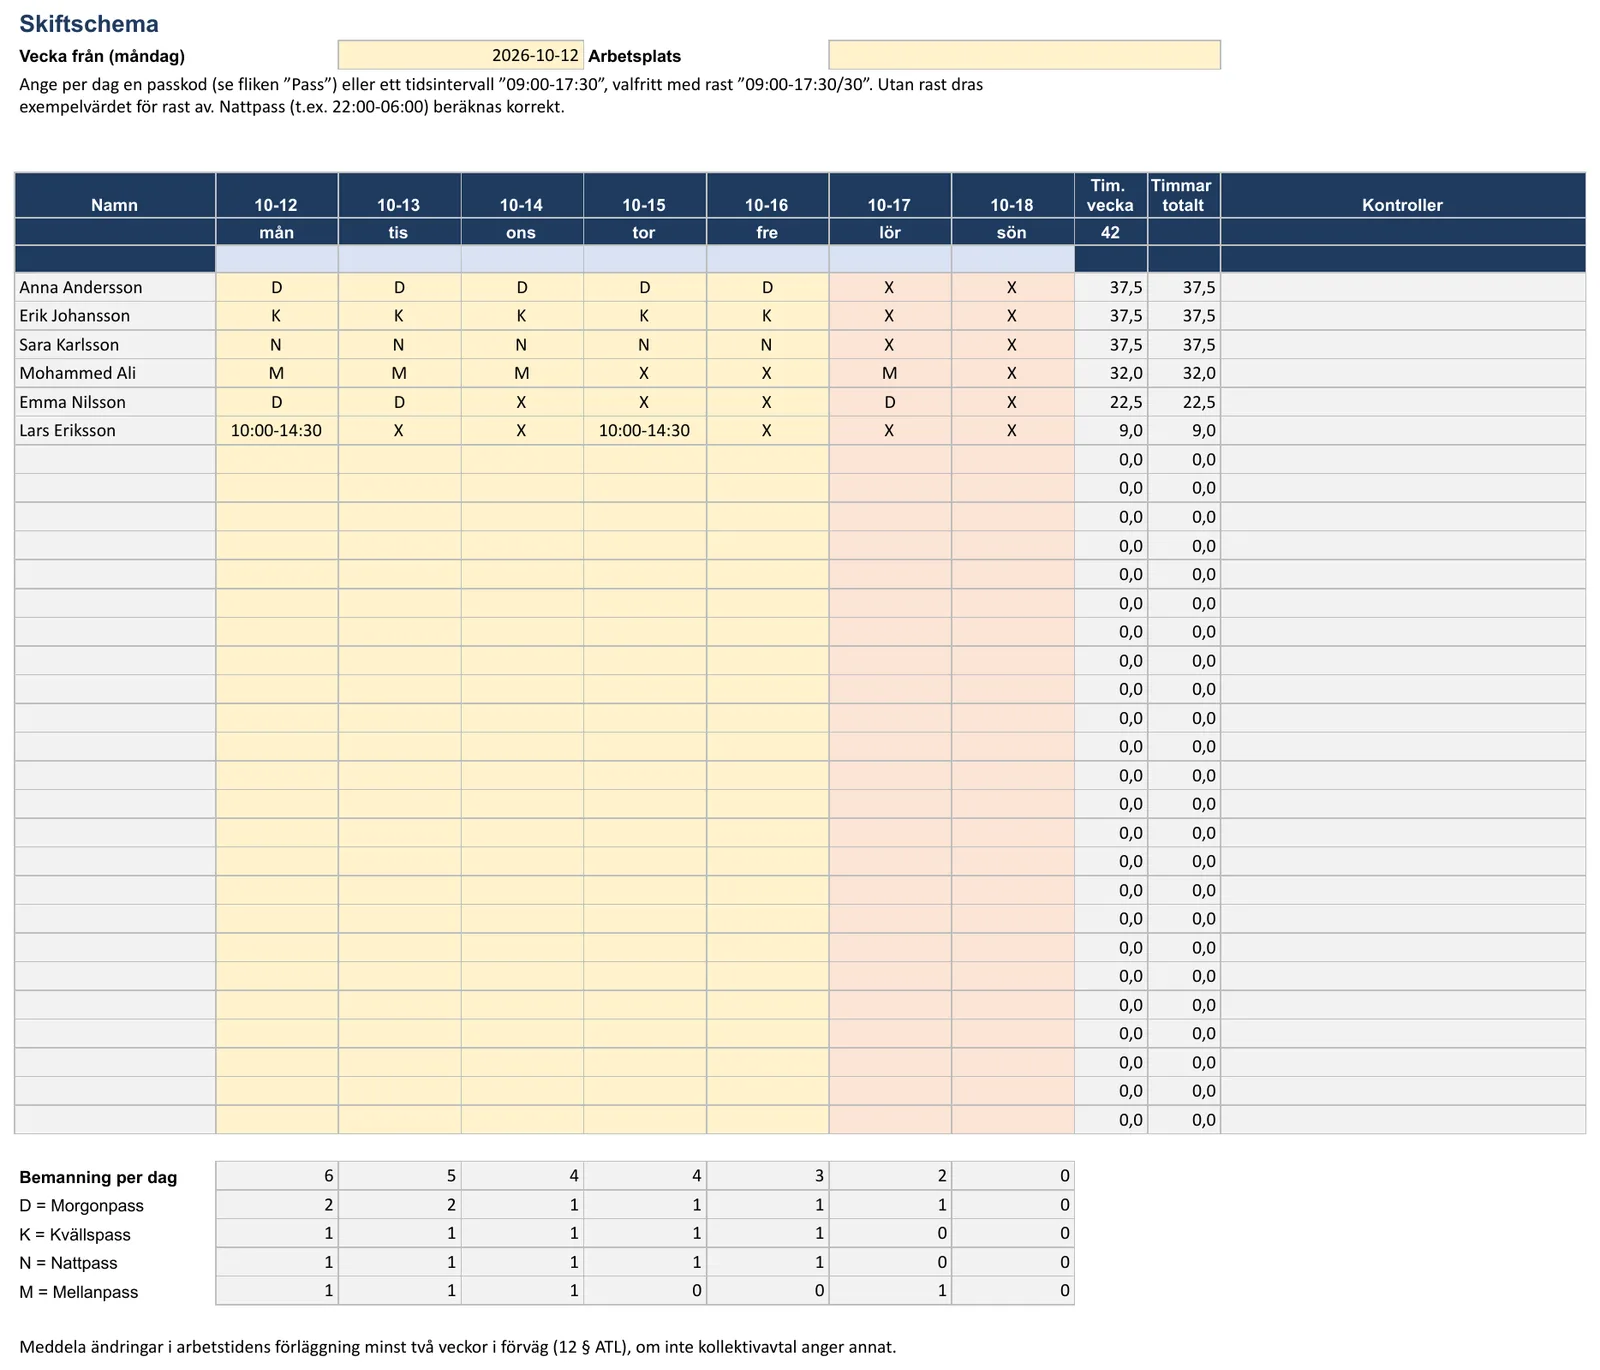Click the Bemanning per dag label
This screenshot has height=1370, width=1600.
coord(98,1177)
